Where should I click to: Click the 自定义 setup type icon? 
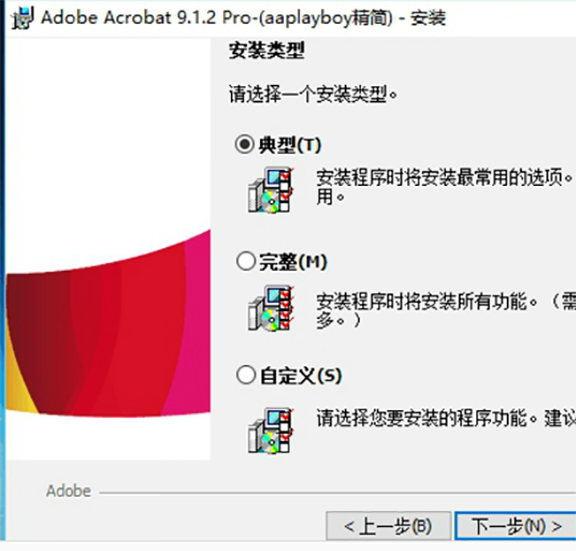[271, 430]
